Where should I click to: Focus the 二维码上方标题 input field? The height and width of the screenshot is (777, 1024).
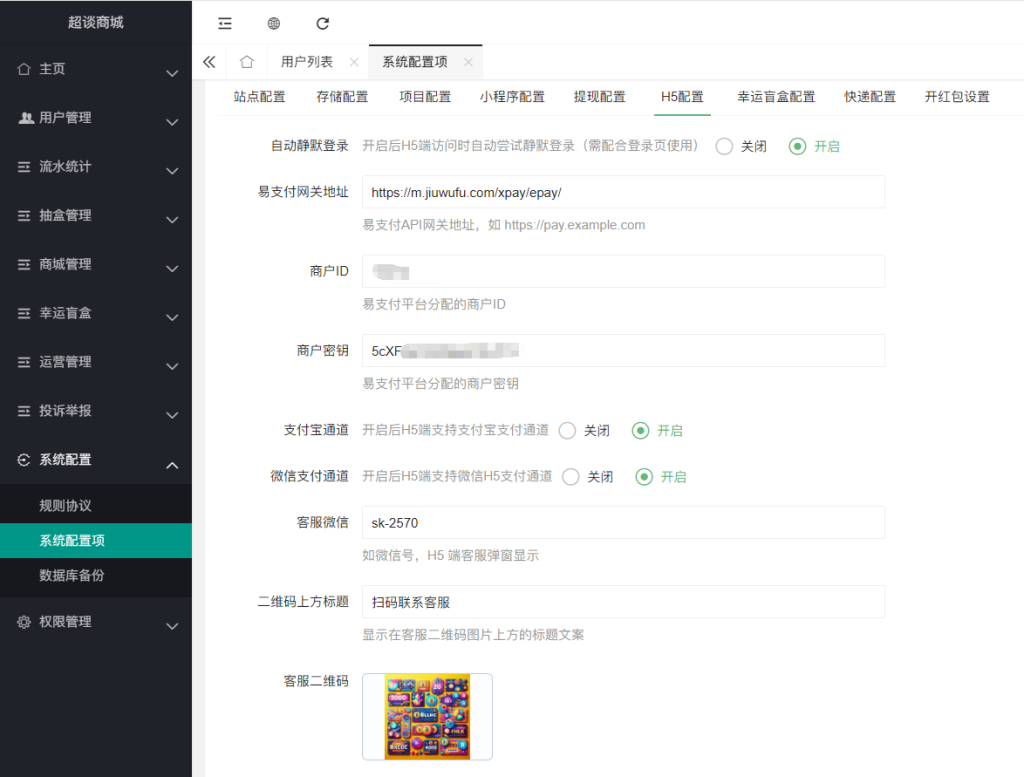coord(624,602)
